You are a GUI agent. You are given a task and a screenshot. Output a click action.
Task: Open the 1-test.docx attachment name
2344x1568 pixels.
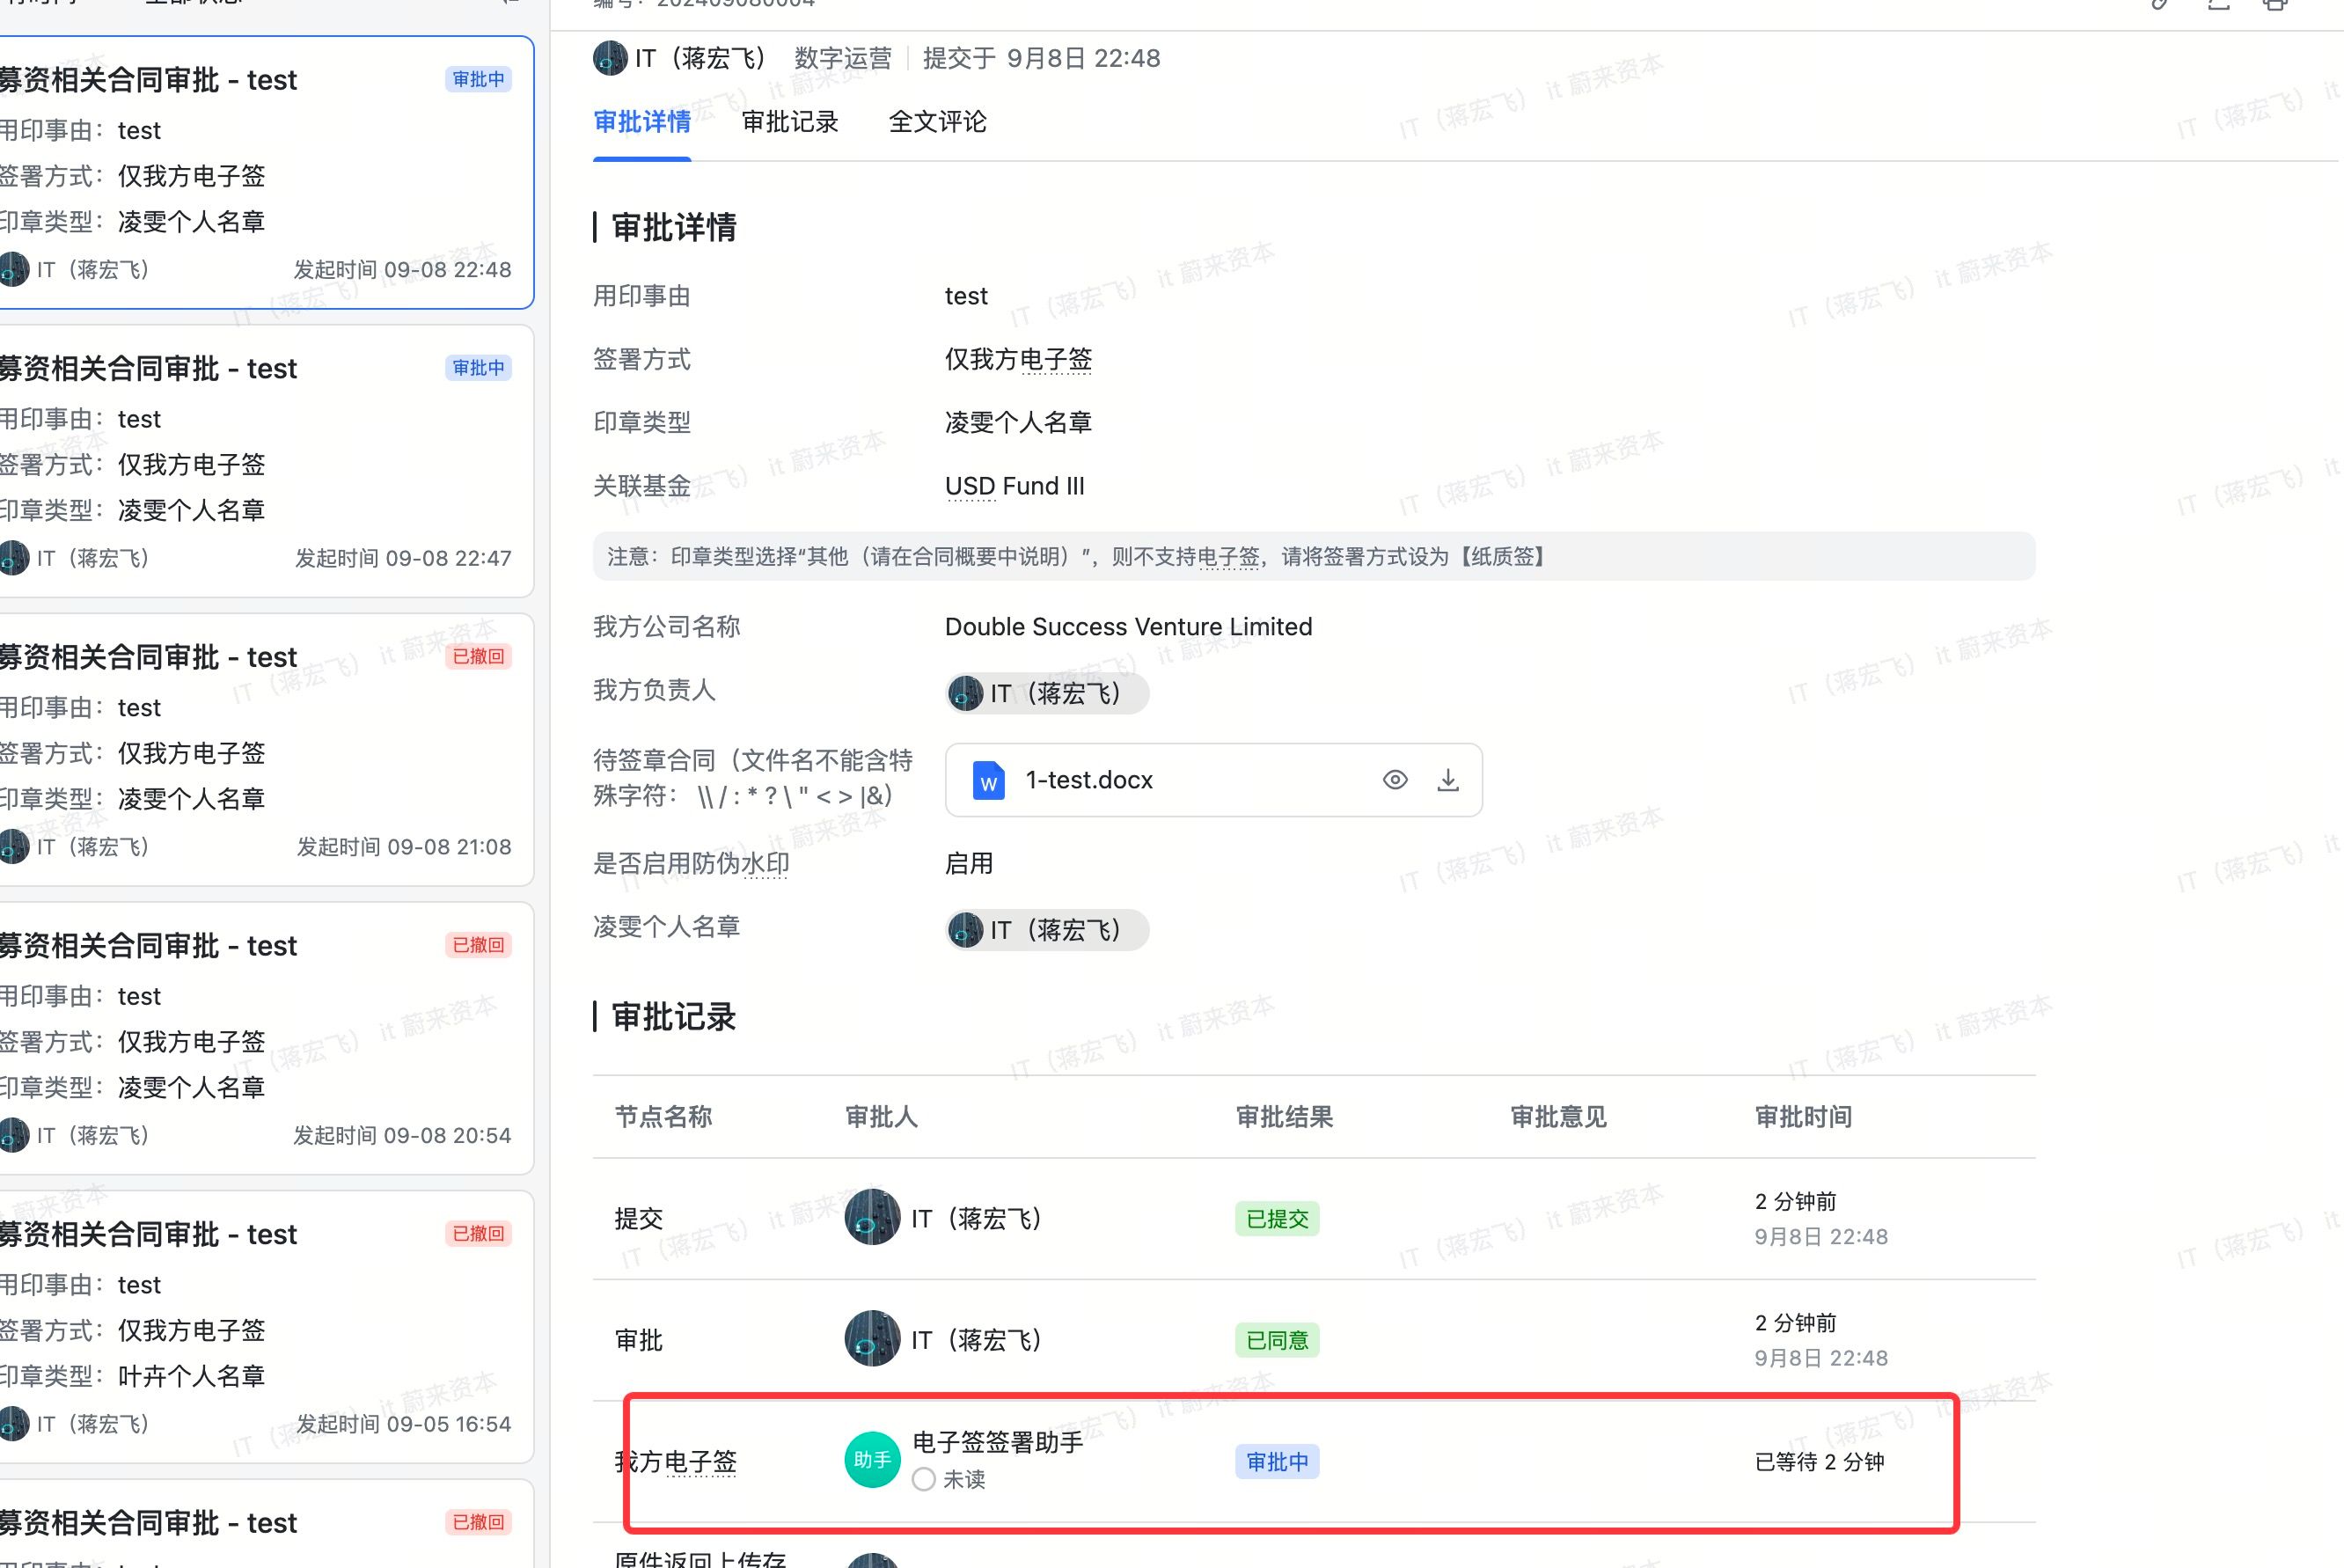point(1089,780)
